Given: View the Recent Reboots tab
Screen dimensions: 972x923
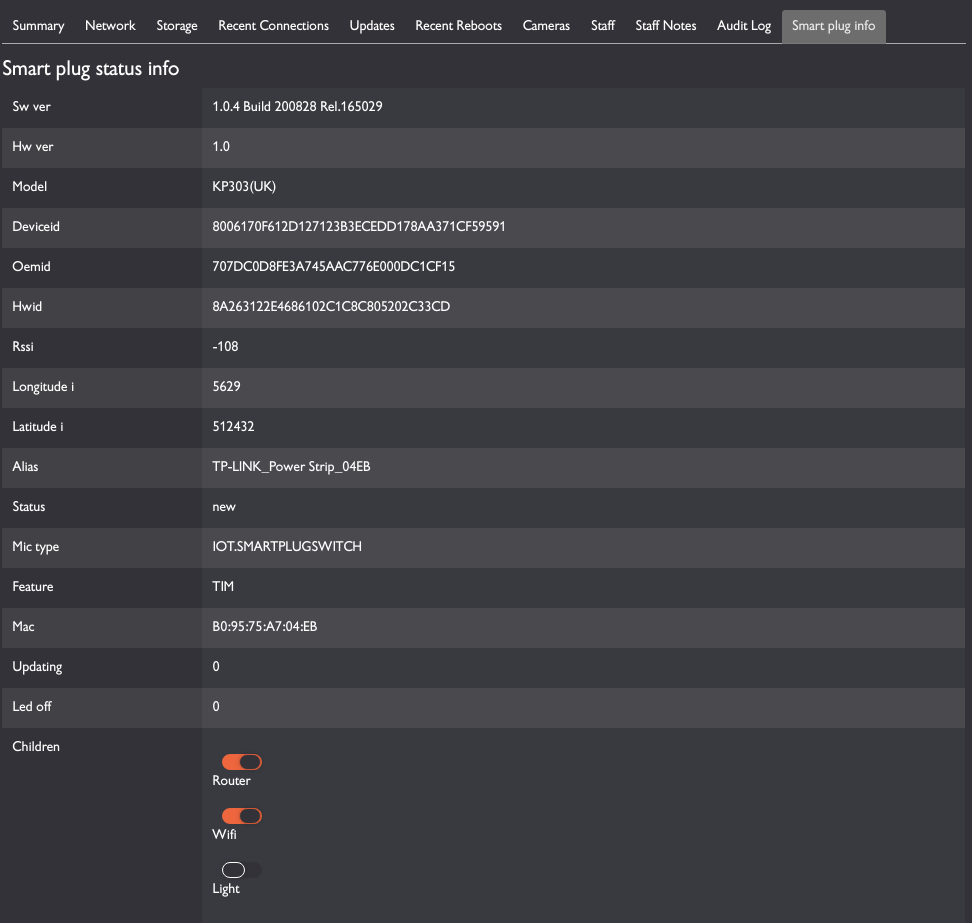Looking at the screenshot, I should tap(458, 26).
